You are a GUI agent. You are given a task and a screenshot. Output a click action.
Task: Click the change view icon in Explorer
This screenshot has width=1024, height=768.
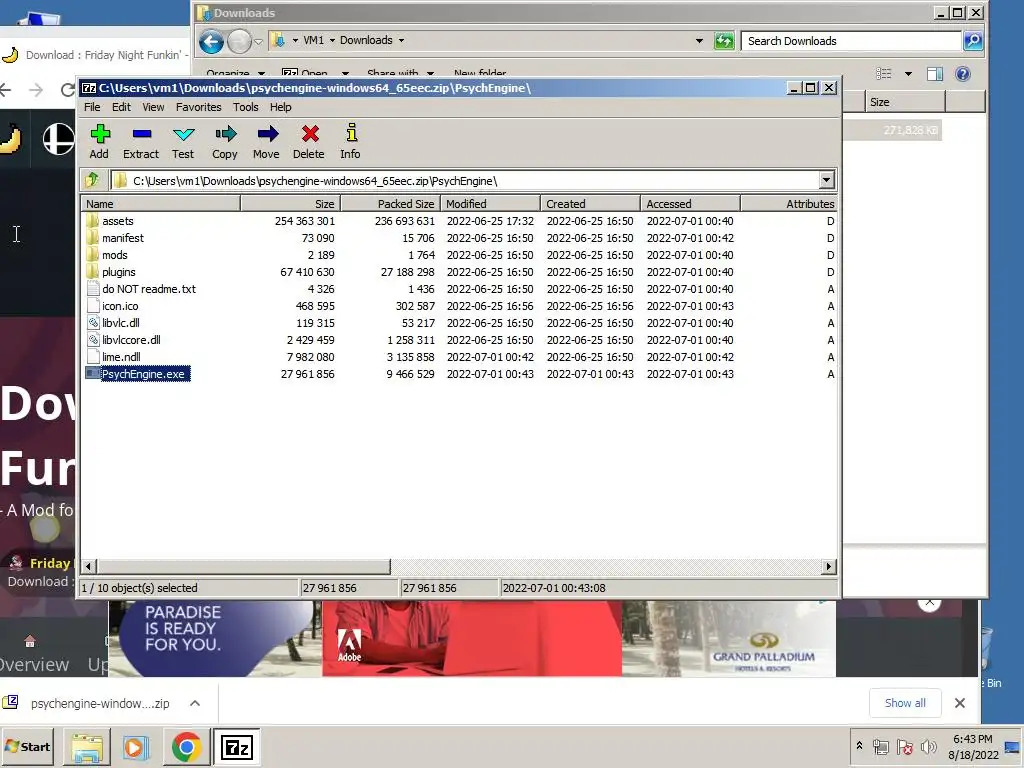click(x=884, y=74)
